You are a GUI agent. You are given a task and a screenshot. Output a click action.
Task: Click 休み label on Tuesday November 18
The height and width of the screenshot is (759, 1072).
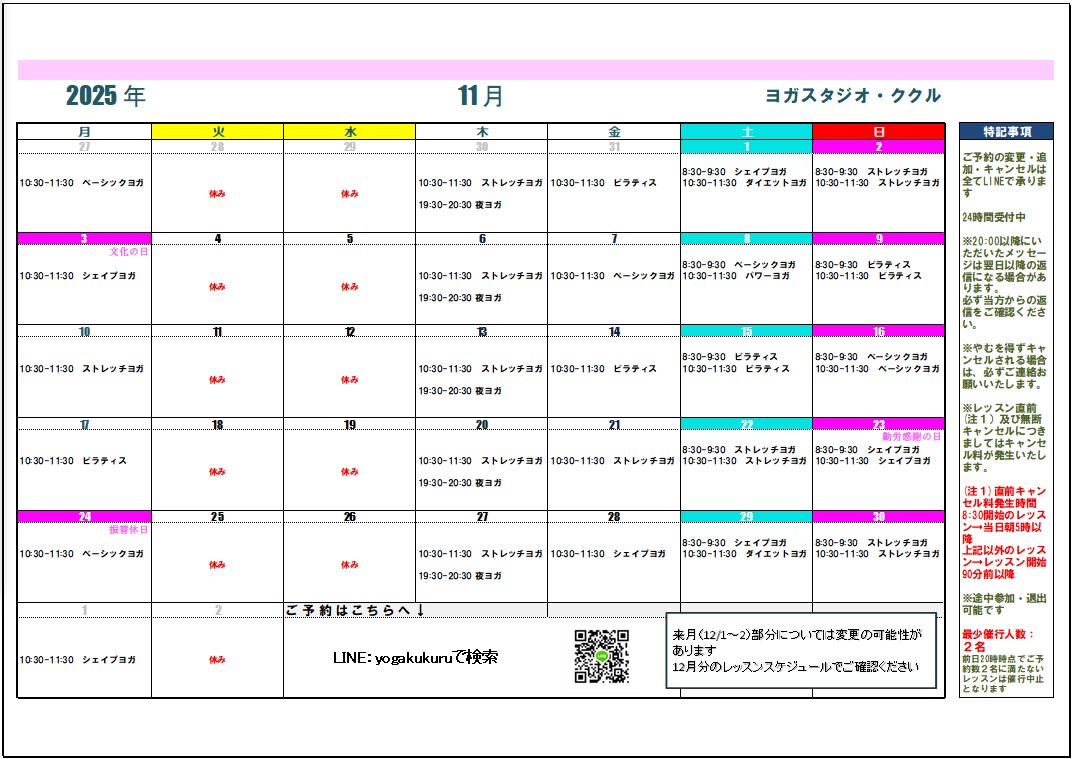(217, 472)
